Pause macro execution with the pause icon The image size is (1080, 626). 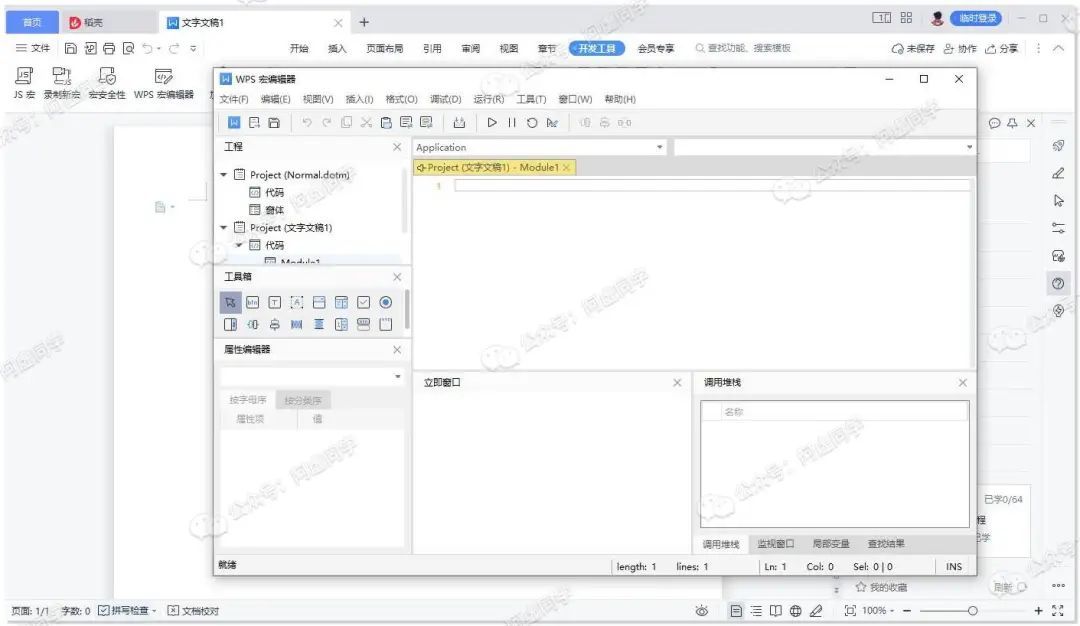click(512, 123)
